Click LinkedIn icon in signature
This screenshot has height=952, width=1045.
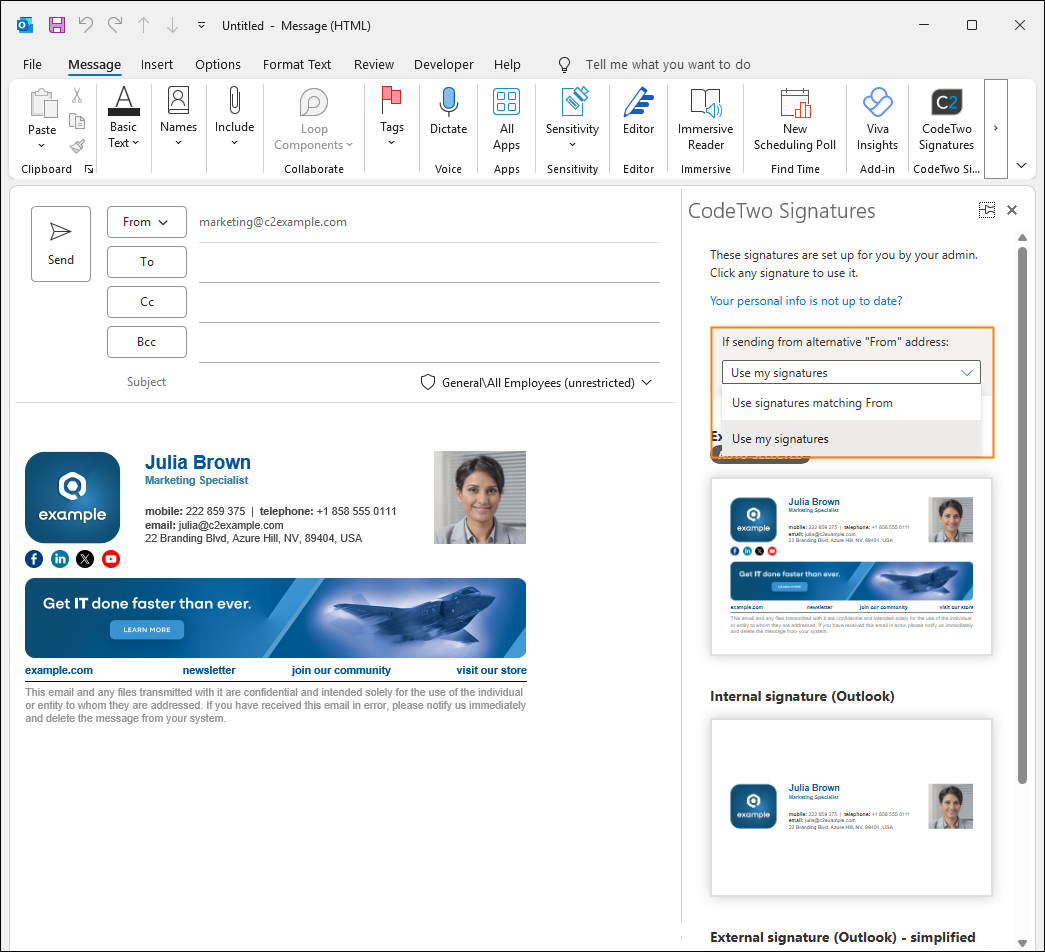(60, 559)
